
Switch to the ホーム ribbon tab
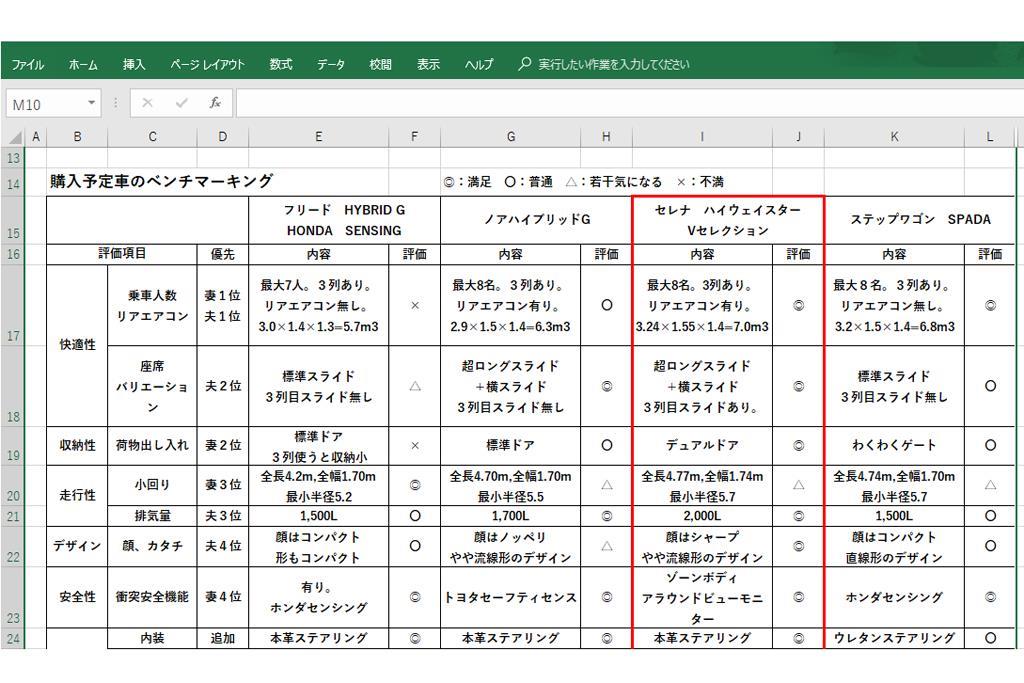pos(83,65)
